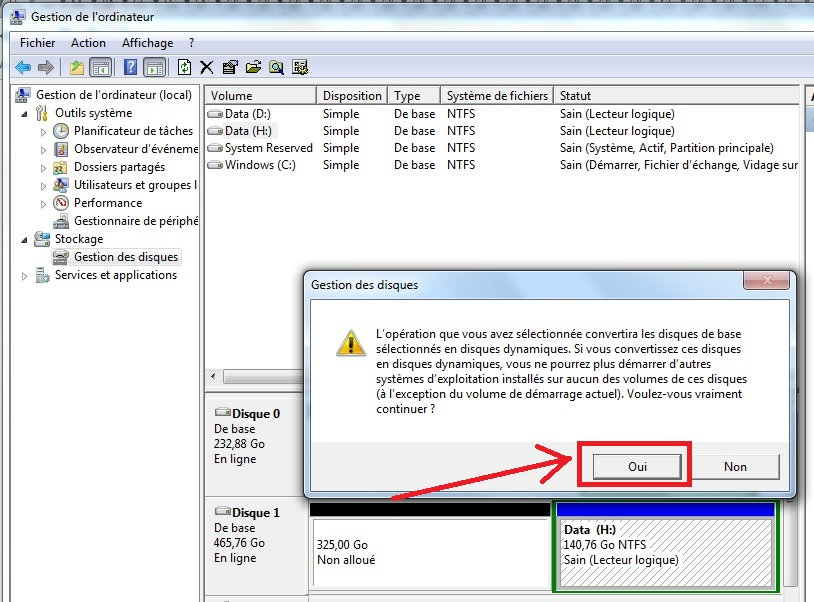This screenshot has width=814, height=602.
Task: Open the Action menu
Action: [88, 43]
